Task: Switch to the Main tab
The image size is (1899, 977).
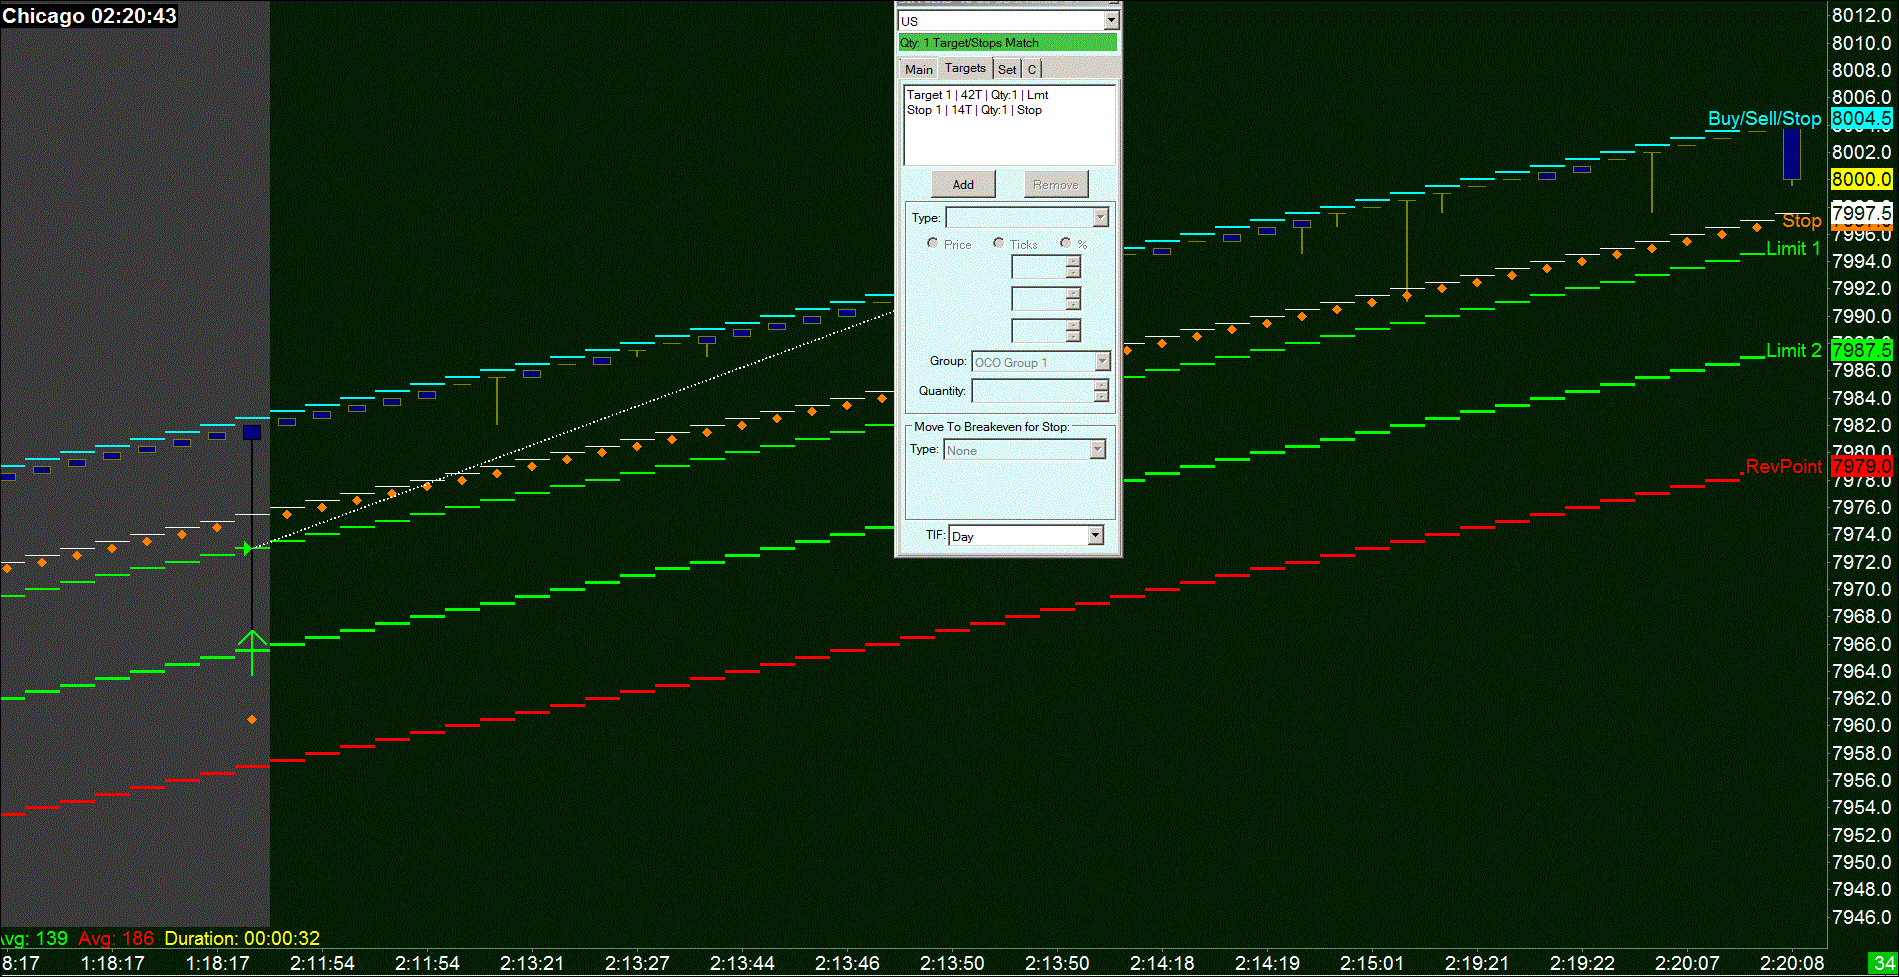Action: pyautogui.click(x=919, y=69)
